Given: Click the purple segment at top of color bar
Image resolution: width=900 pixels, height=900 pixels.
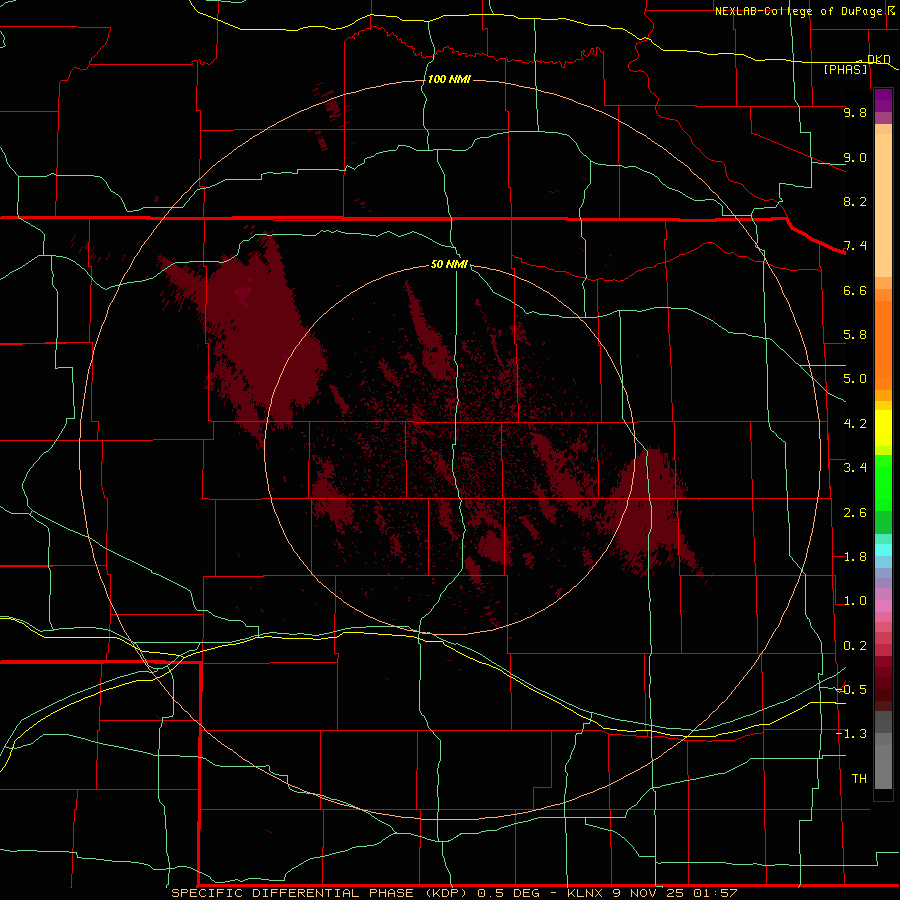Looking at the screenshot, I should click(x=883, y=100).
